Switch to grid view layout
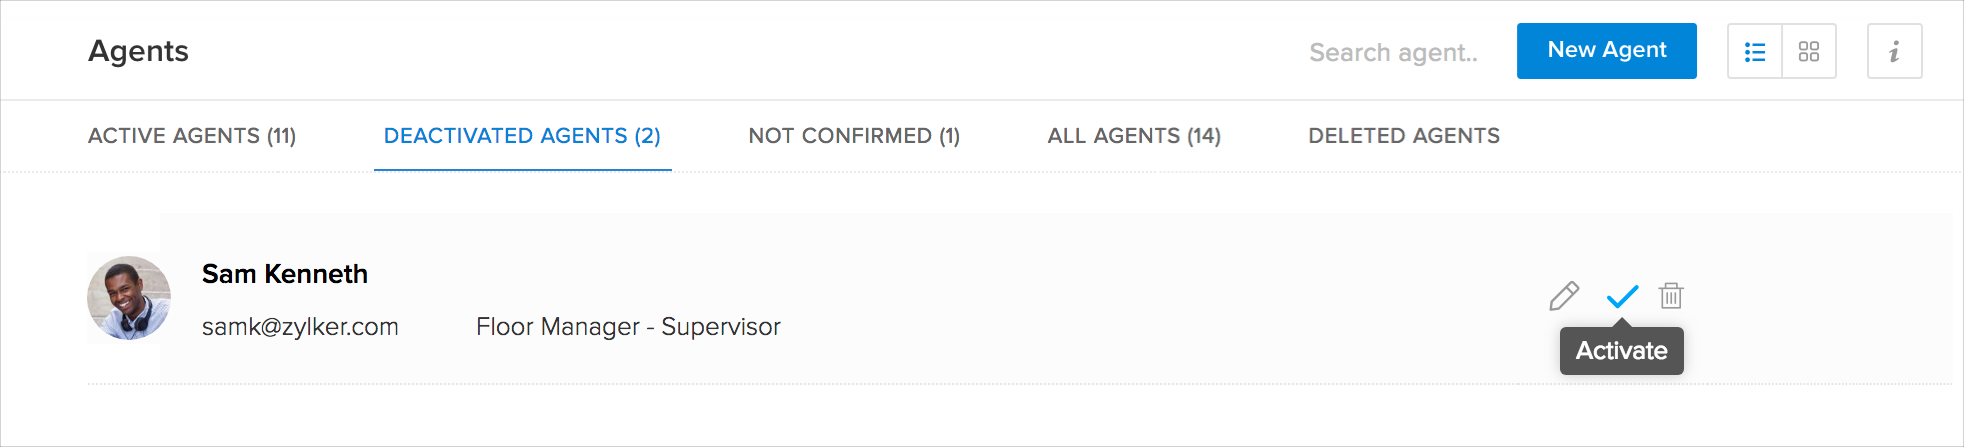This screenshot has height=447, width=1964. 1809,52
